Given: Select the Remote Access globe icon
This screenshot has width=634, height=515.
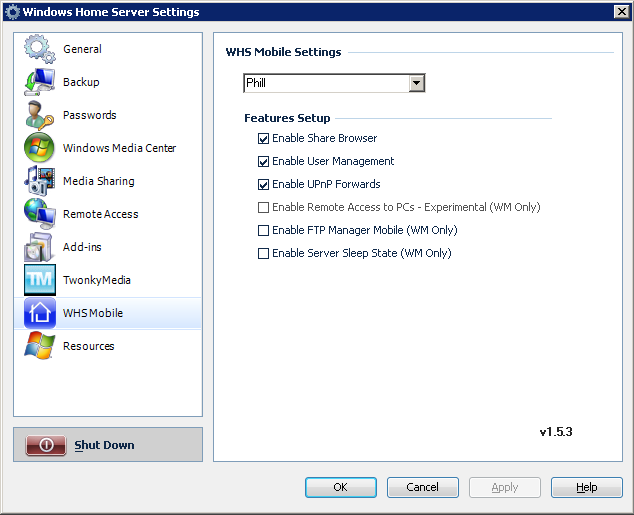Looking at the screenshot, I should (39, 214).
